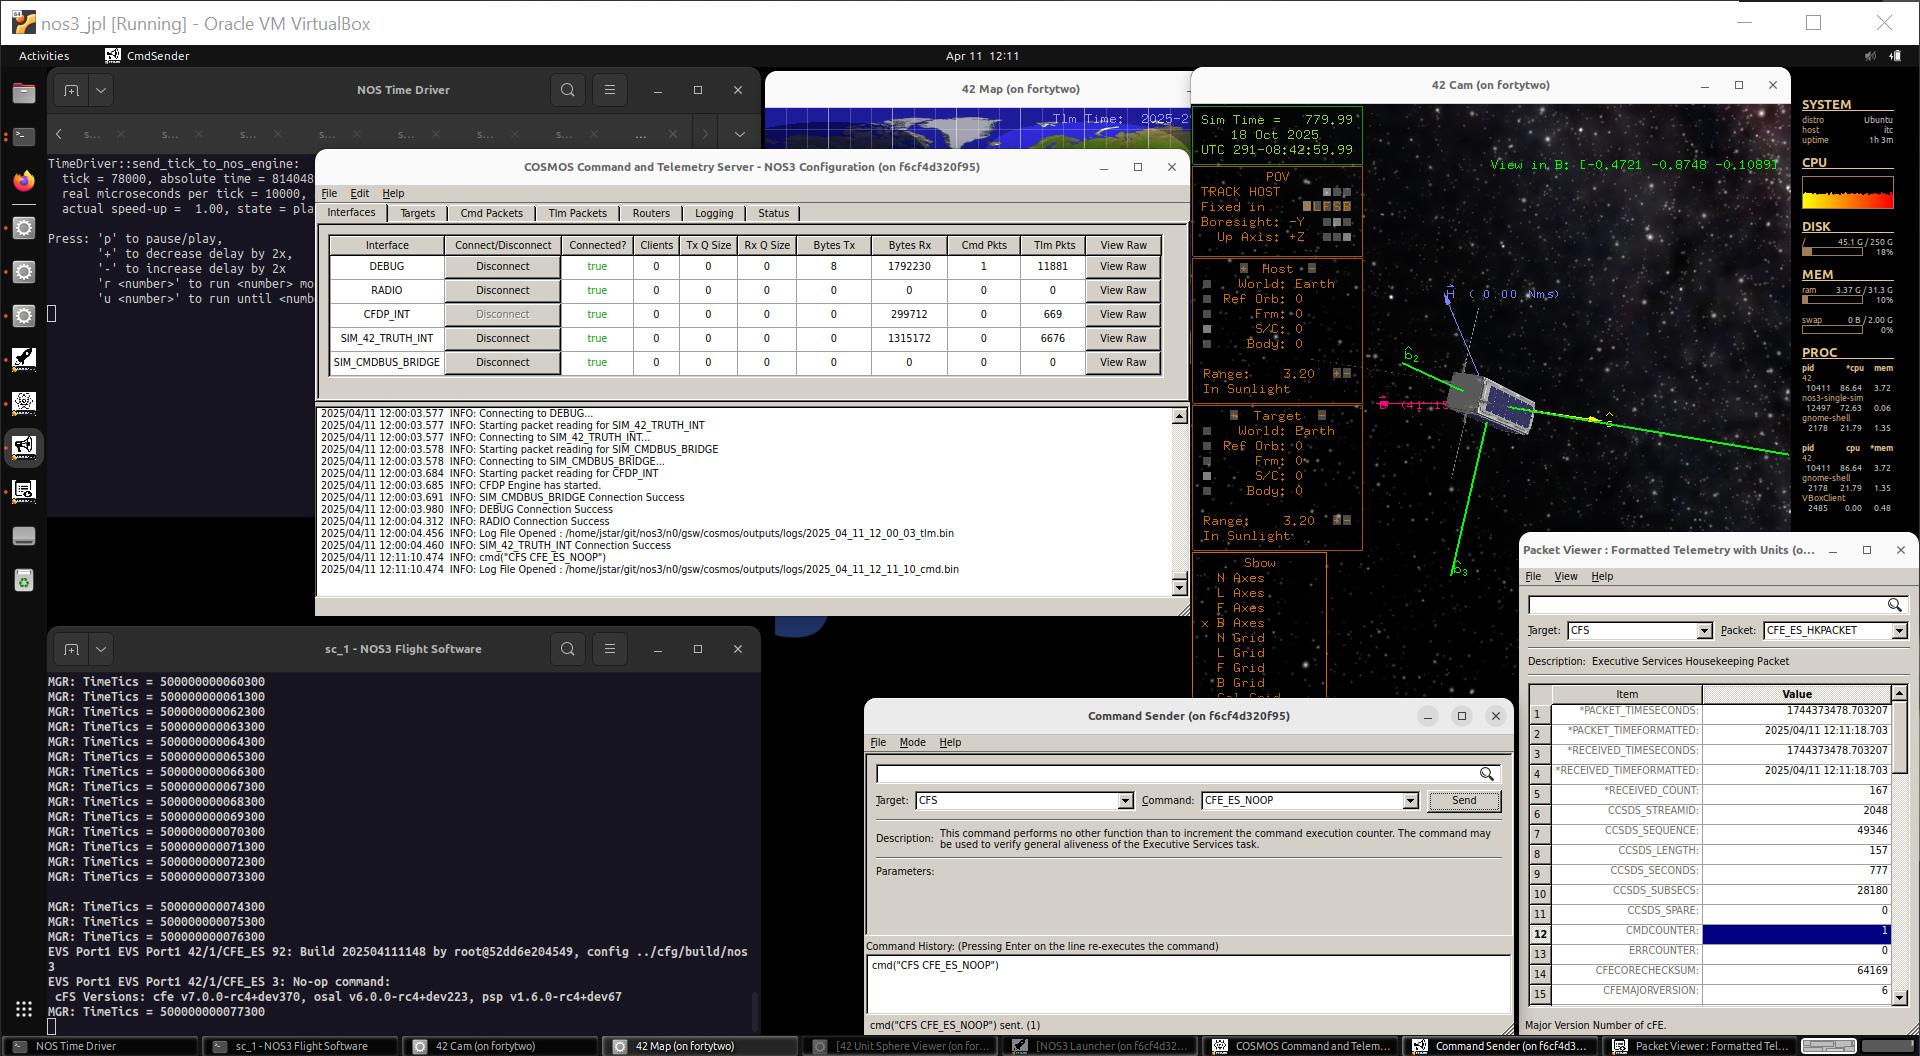The image size is (1920, 1056).
Task: Click Packet Viewer table vertical scrollbar
Action: pyautogui.click(x=1899, y=737)
